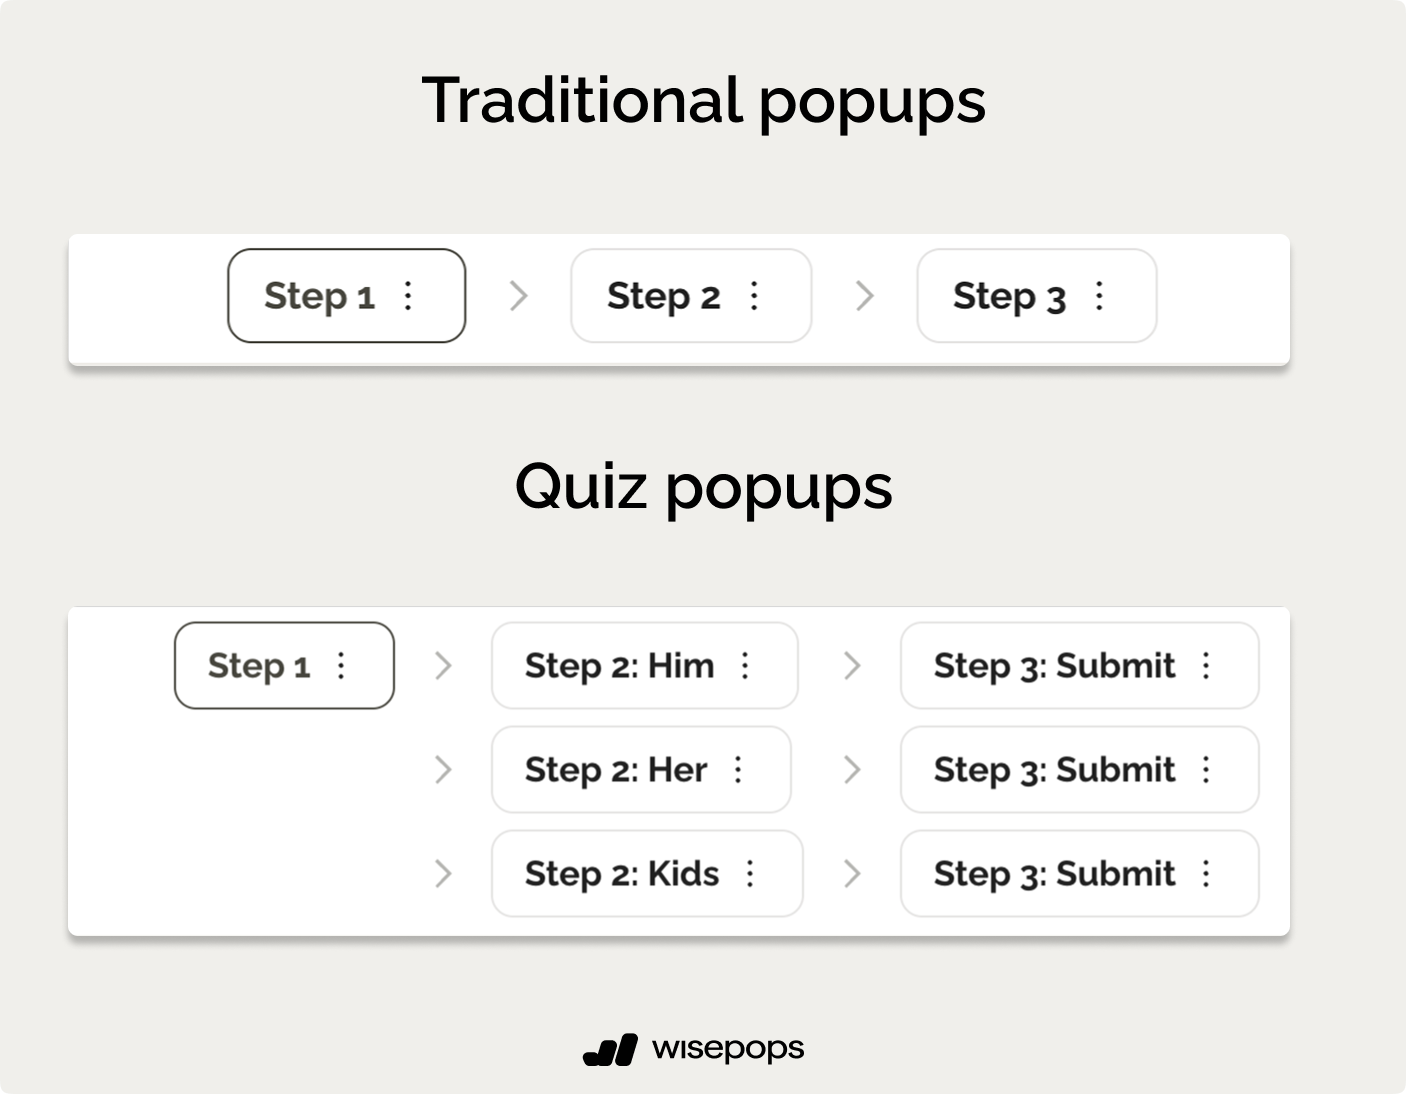Open the three-dot menu on Step 2: Kids
Screen dimensions: 1406x1094
pos(750,874)
